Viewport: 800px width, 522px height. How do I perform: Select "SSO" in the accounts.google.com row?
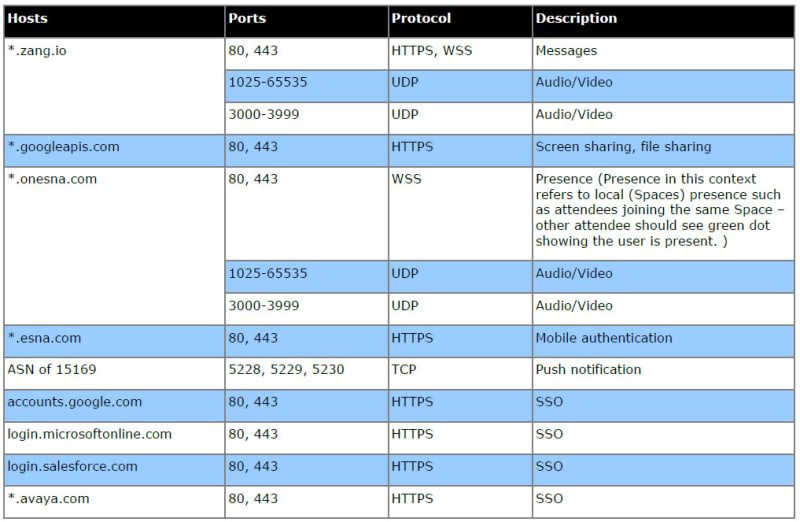click(663, 406)
